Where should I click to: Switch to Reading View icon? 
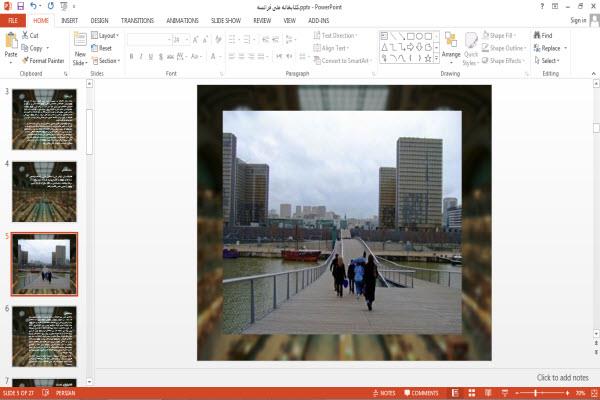(488, 393)
